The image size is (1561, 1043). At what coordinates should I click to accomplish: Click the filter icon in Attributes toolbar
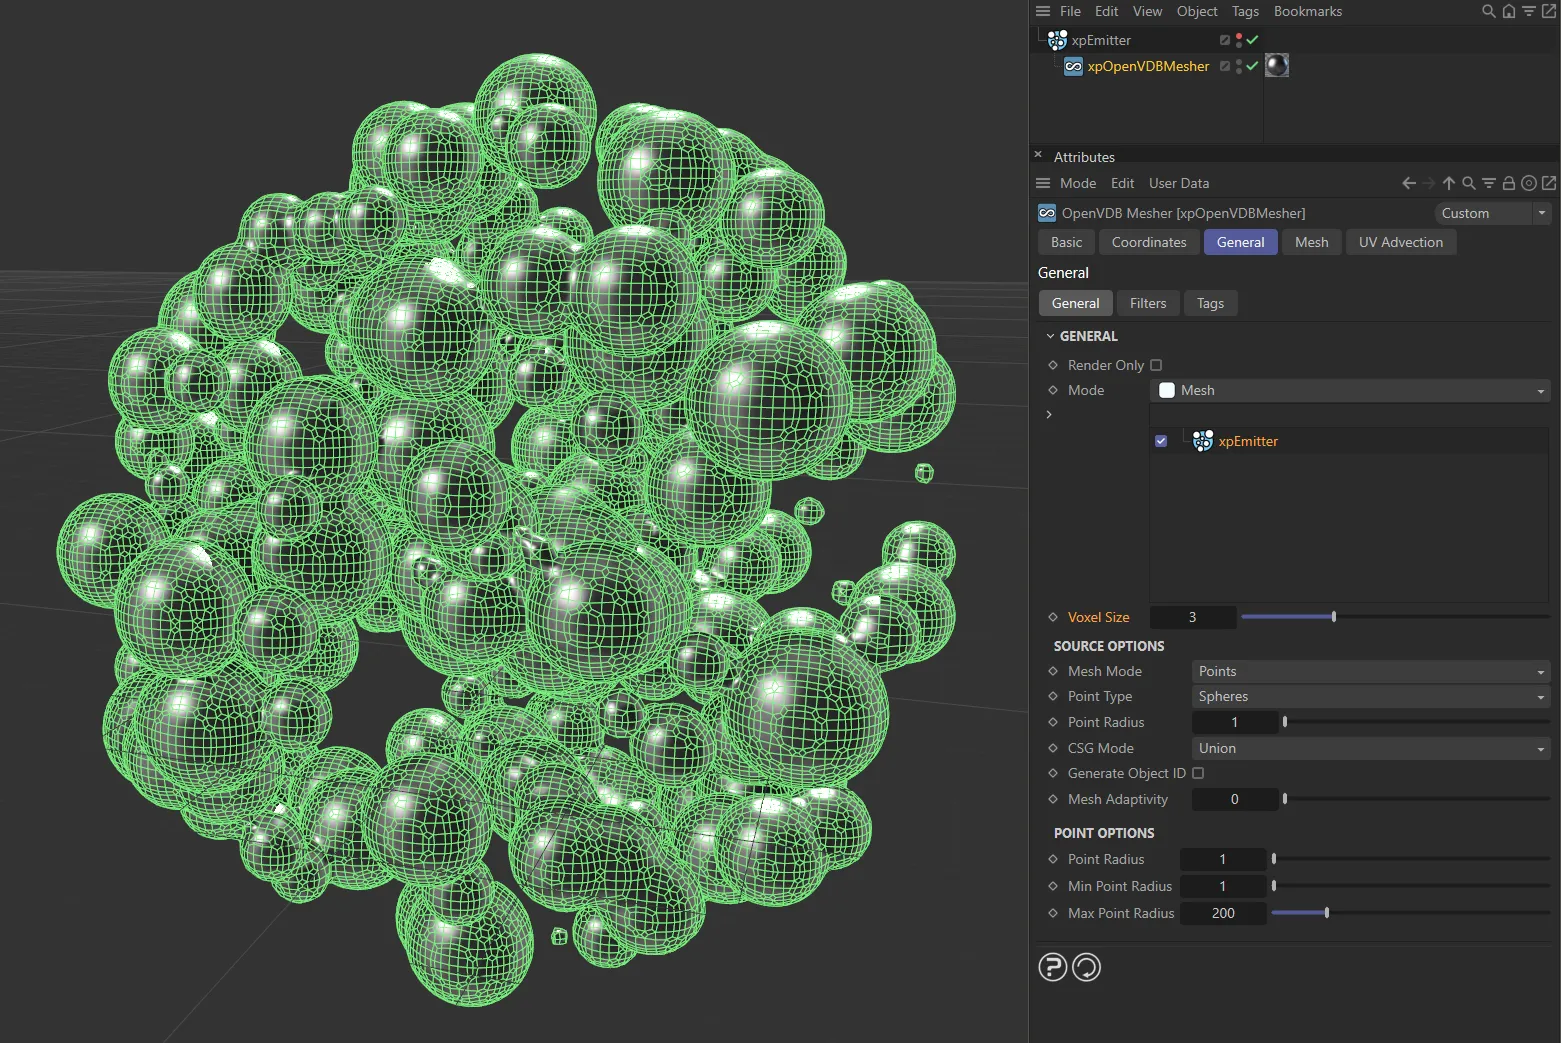[1488, 183]
